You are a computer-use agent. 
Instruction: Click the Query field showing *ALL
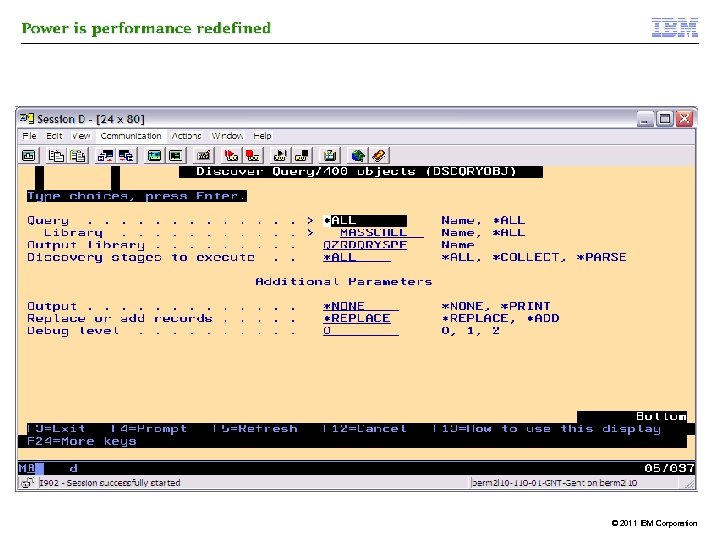(365, 220)
